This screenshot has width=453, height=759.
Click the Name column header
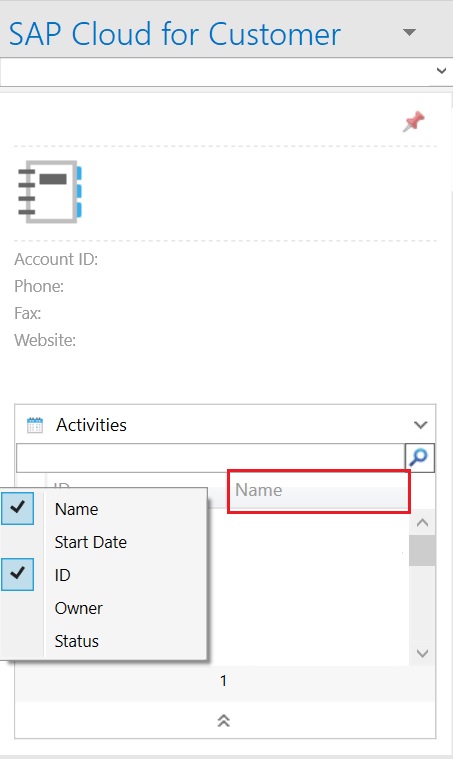[318, 490]
